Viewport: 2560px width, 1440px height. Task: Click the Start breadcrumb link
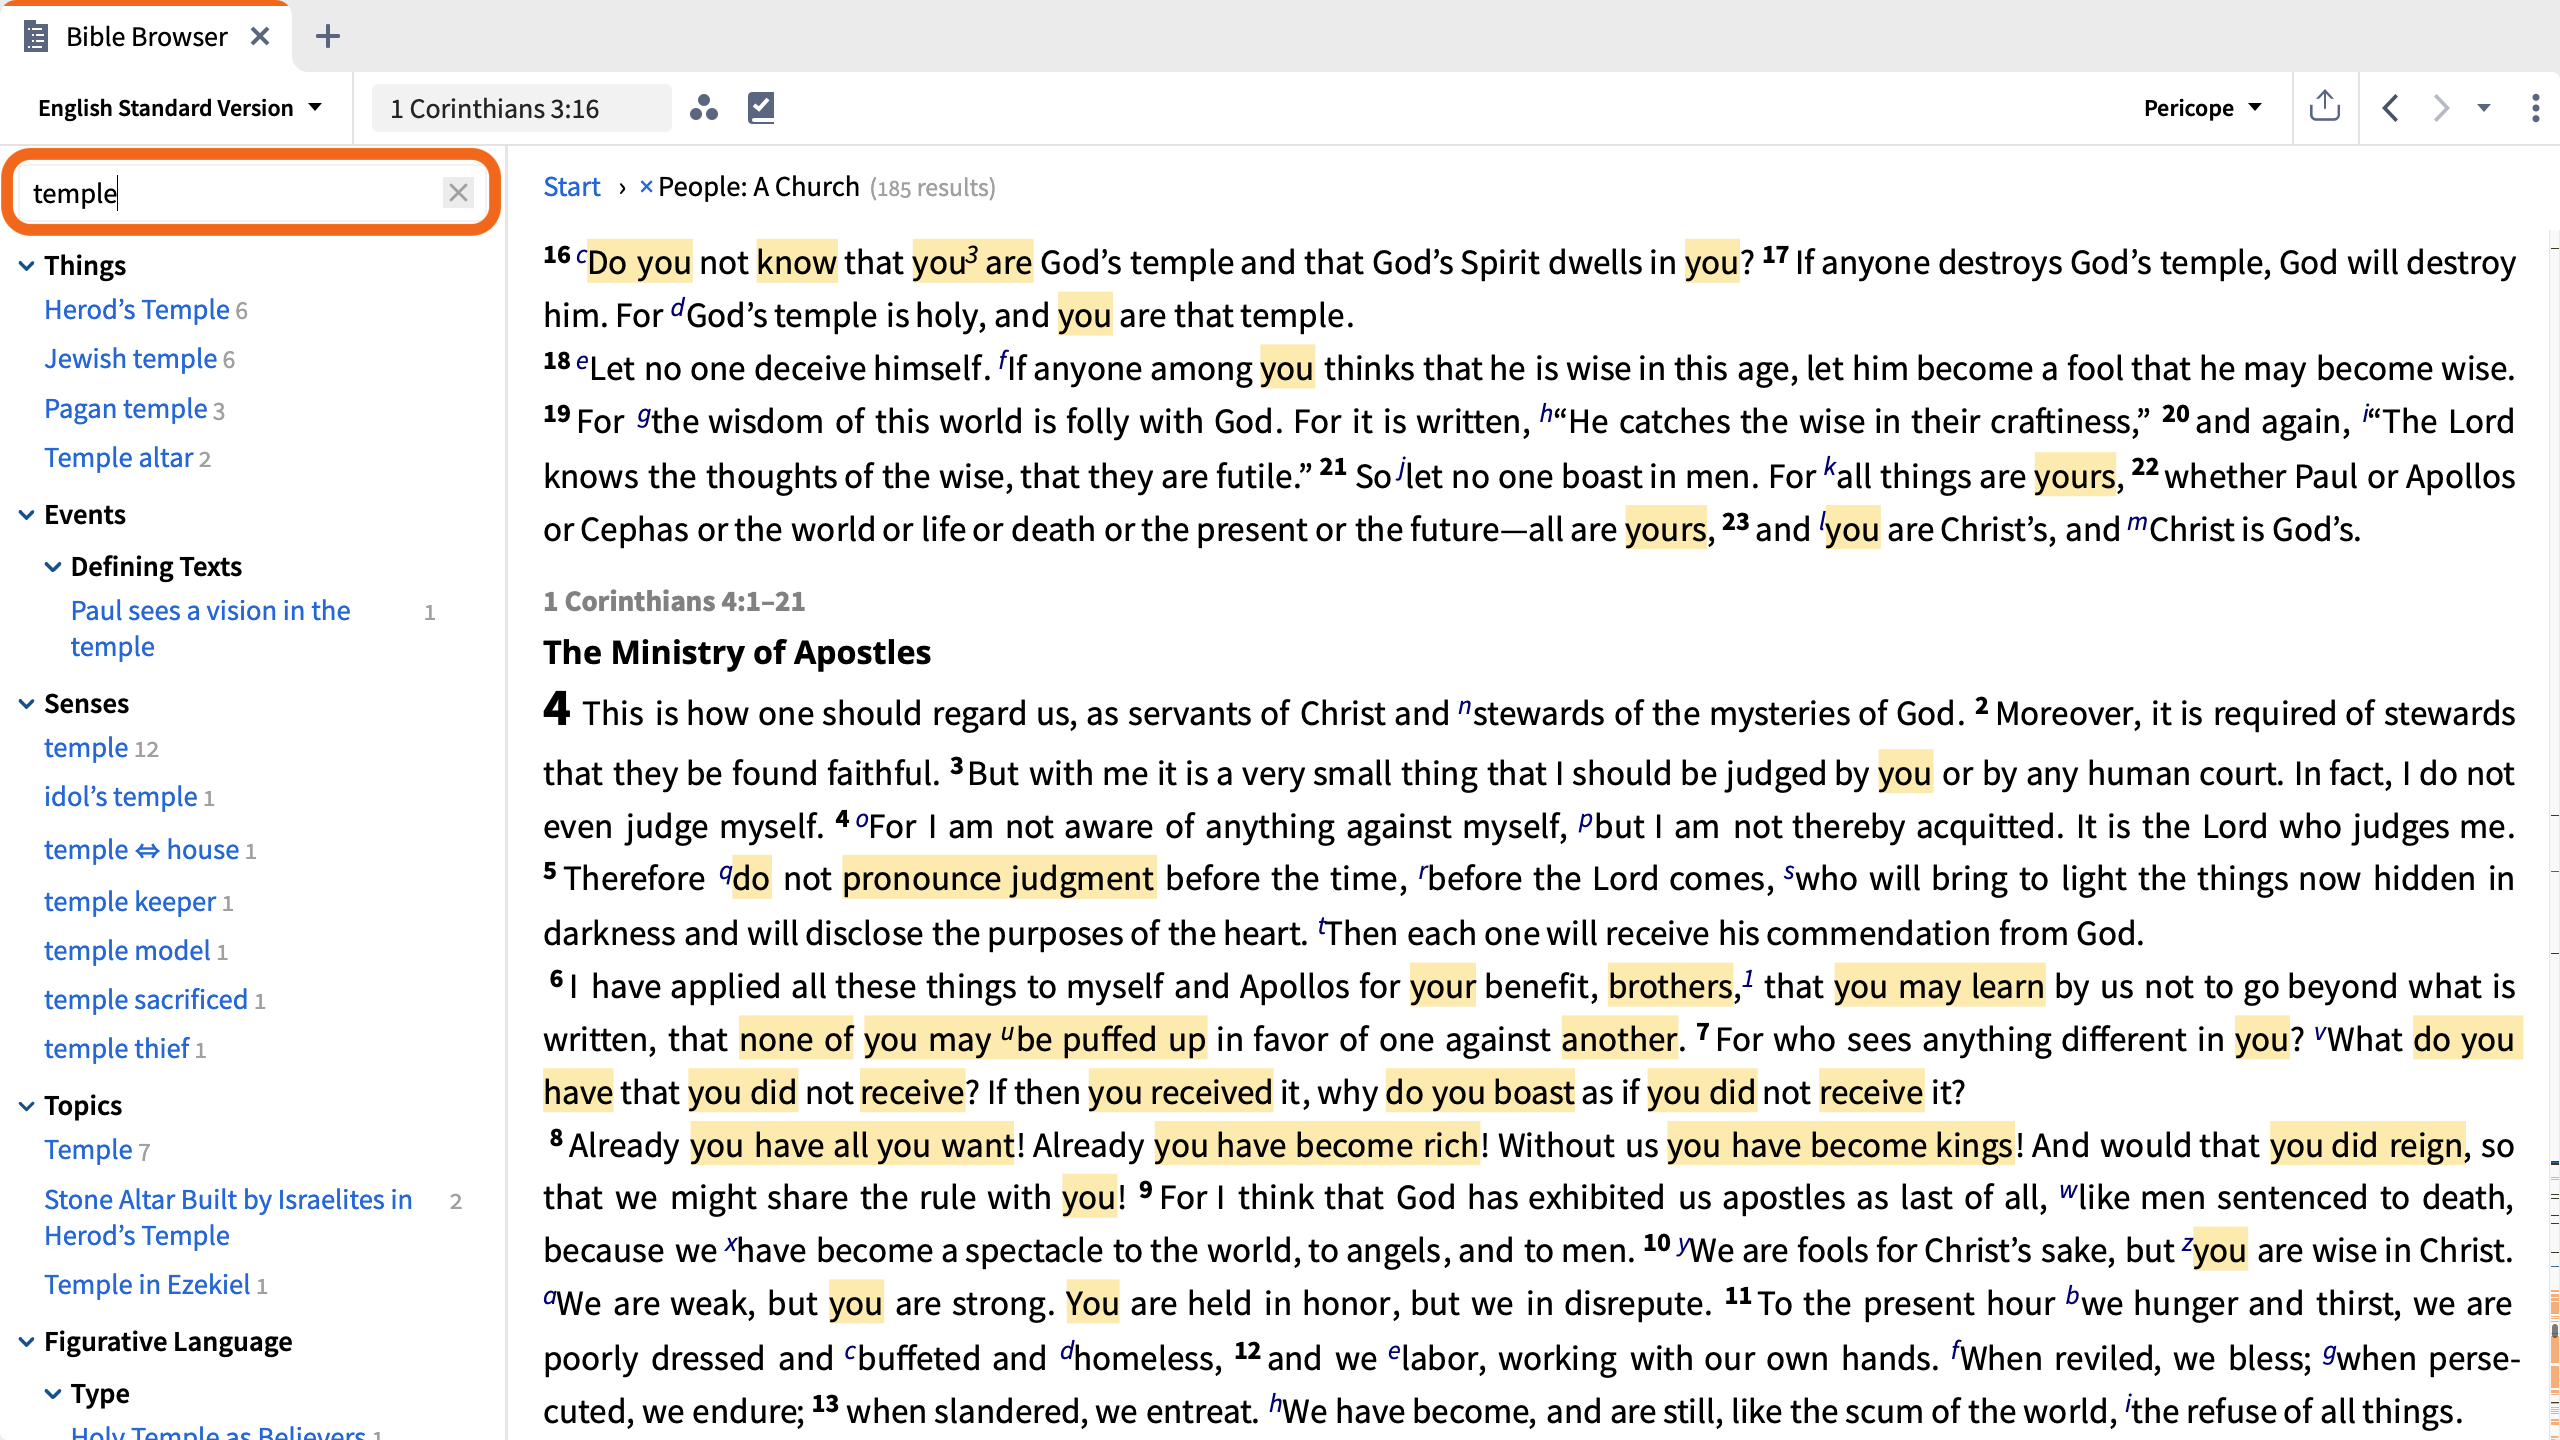point(571,187)
